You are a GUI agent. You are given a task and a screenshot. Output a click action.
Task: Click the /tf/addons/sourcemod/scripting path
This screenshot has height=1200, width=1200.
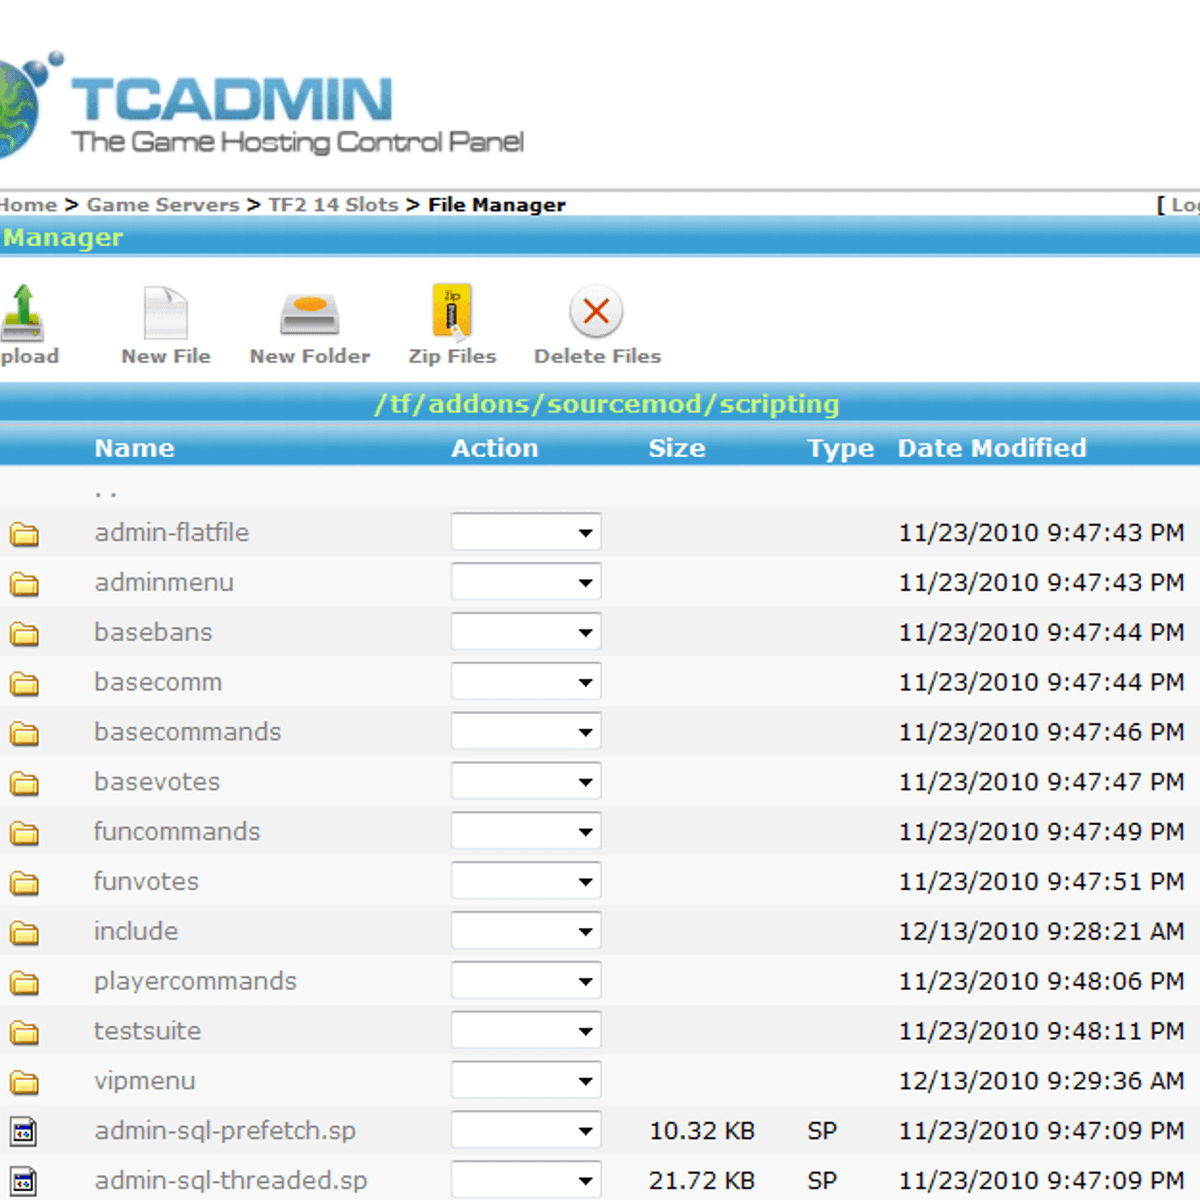pyautogui.click(x=606, y=404)
